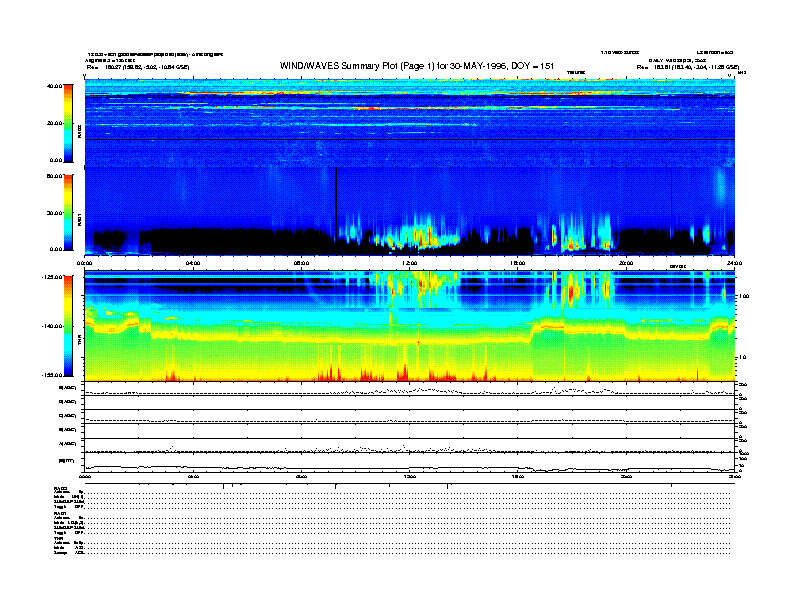Screen dimensions: 792x612
Task: Click the |B| magnetic field line plot panel
Action: (x=410, y=463)
